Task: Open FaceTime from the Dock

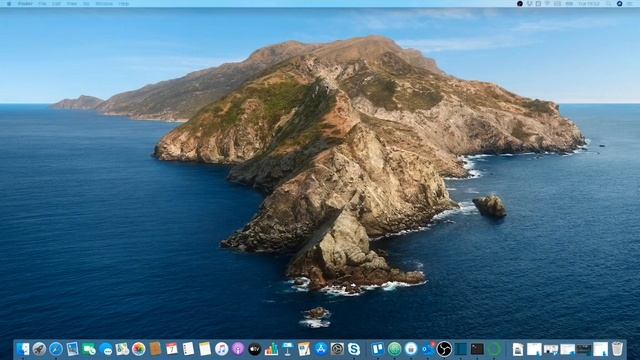Action: coord(89,349)
